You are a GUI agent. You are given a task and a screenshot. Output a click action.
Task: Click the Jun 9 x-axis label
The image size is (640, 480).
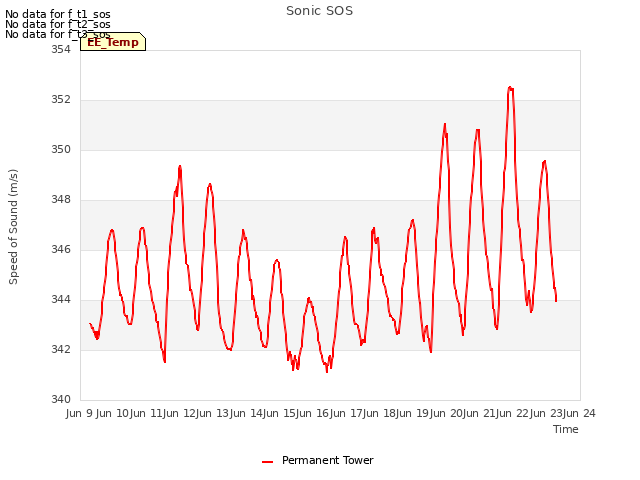[x=79, y=413]
